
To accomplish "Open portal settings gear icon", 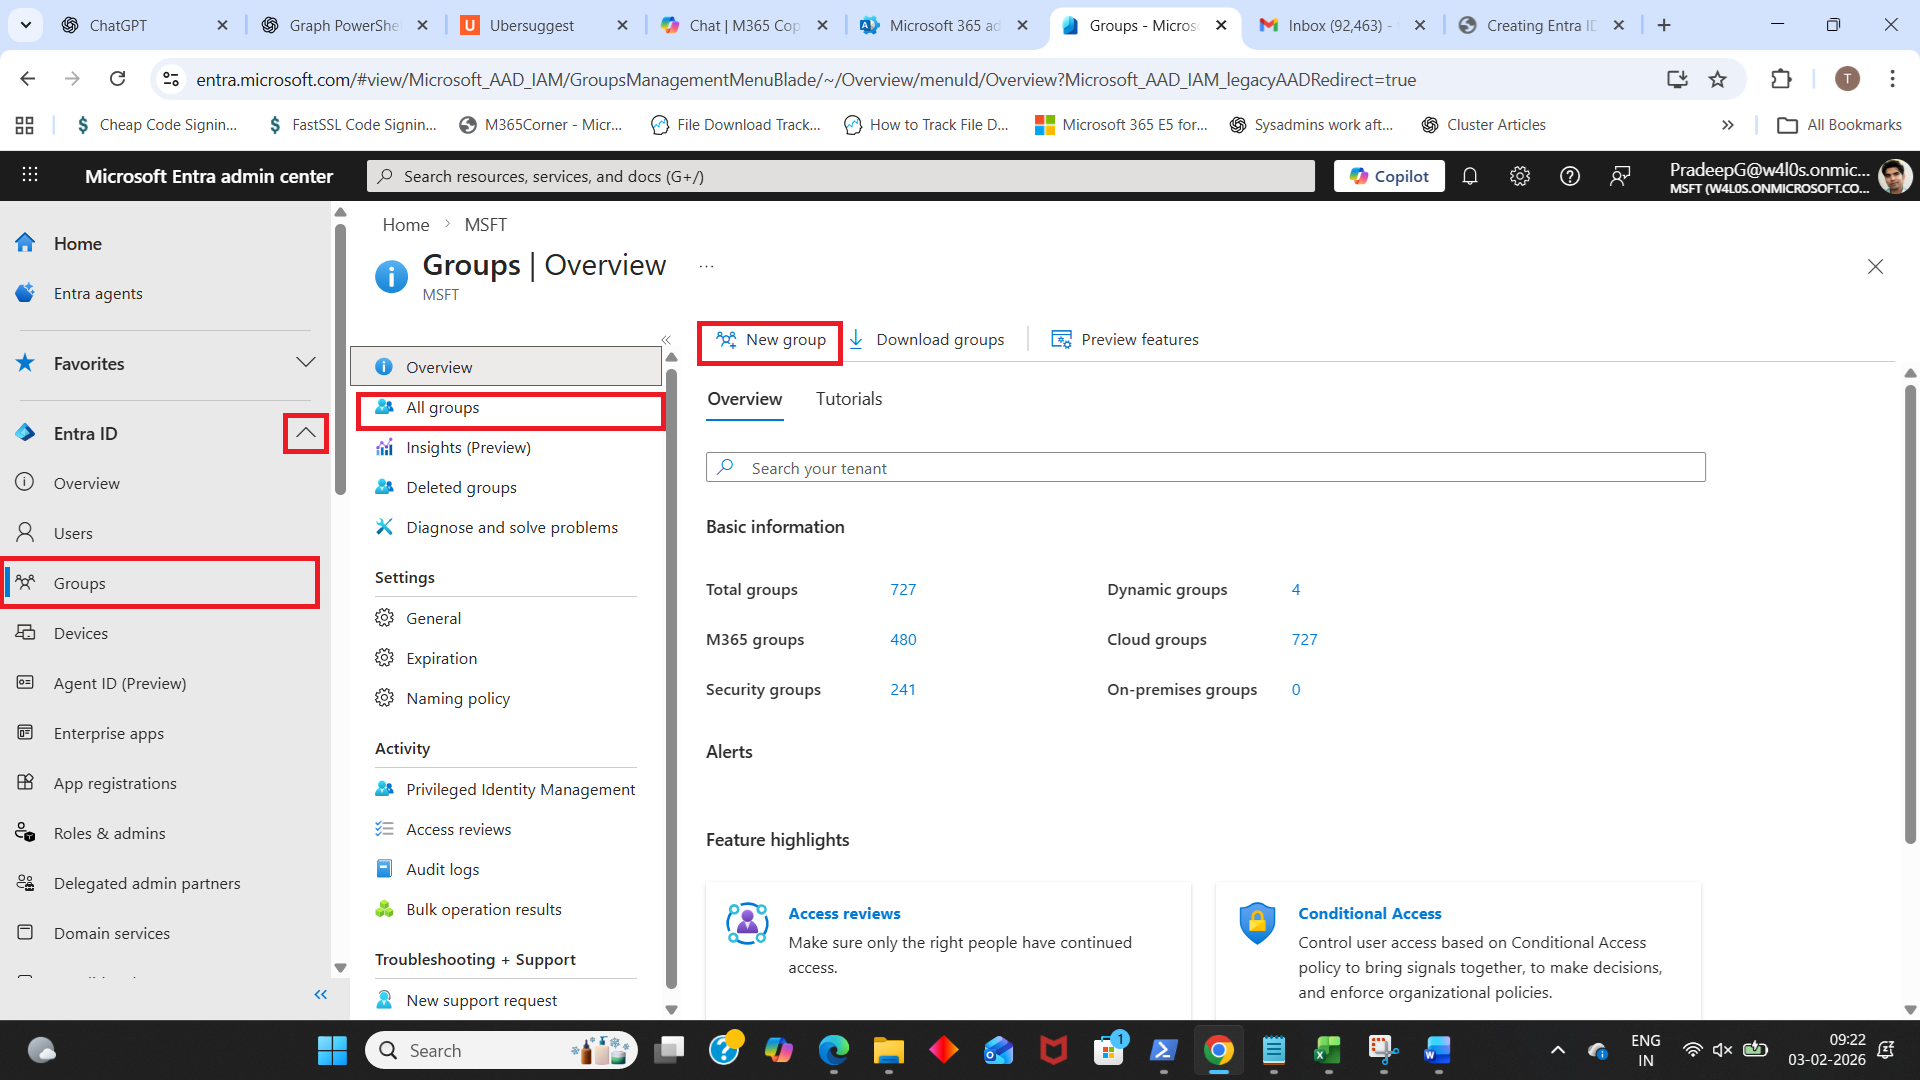I will tap(1519, 176).
